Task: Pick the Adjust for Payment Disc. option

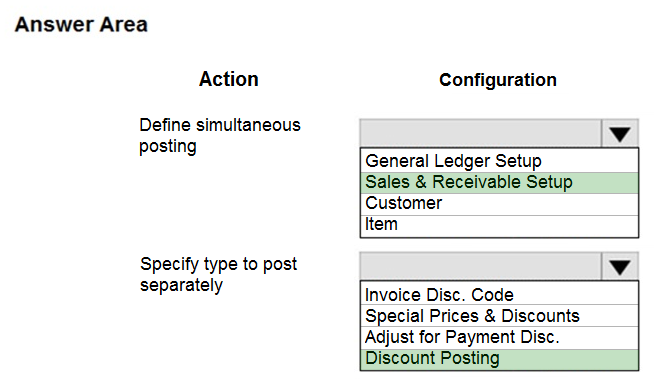Action: [499, 337]
